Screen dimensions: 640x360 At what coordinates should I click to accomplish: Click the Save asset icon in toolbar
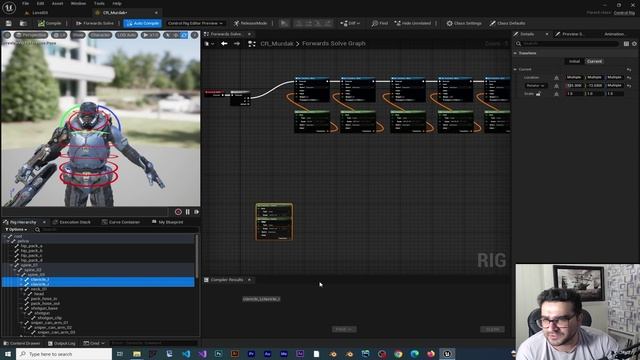click(x=9, y=23)
